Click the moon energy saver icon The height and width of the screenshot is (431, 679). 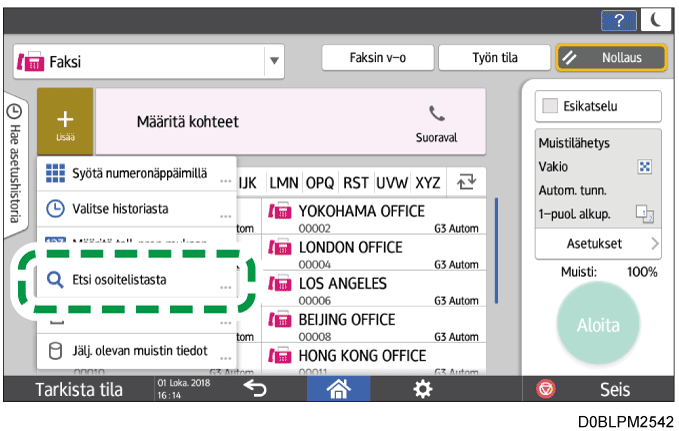(654, 22)
